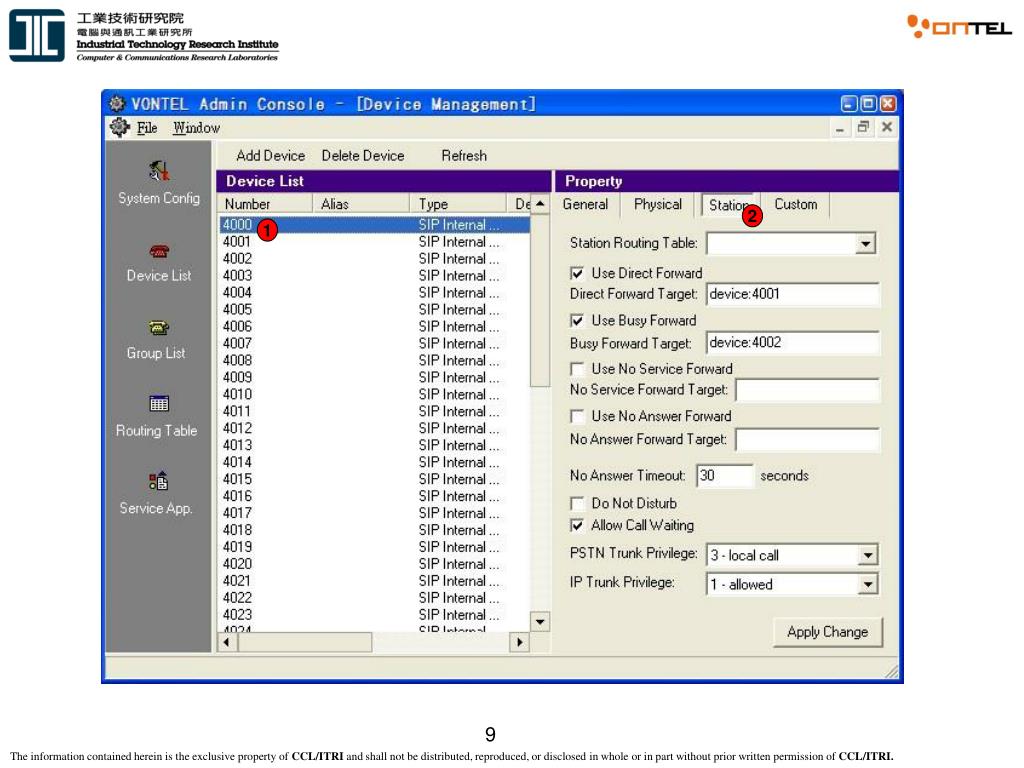
Task: Click Delete Device
Action: (362, 155)
